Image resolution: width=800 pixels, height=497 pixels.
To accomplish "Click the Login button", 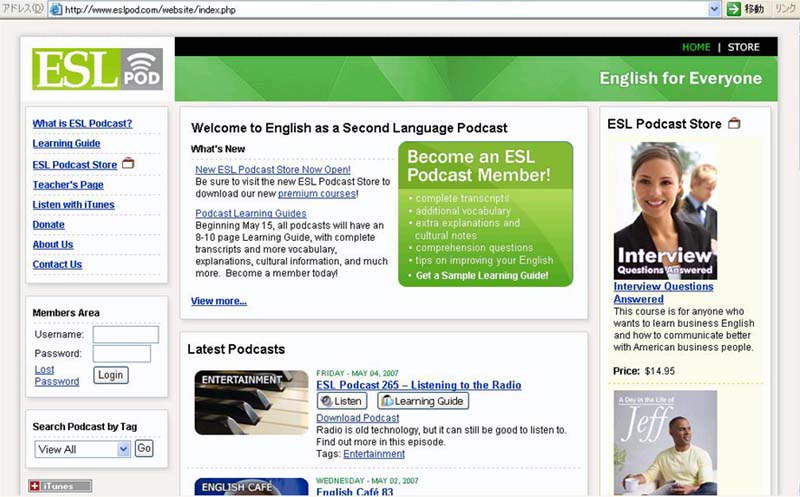I will click(x=111, y=375).
